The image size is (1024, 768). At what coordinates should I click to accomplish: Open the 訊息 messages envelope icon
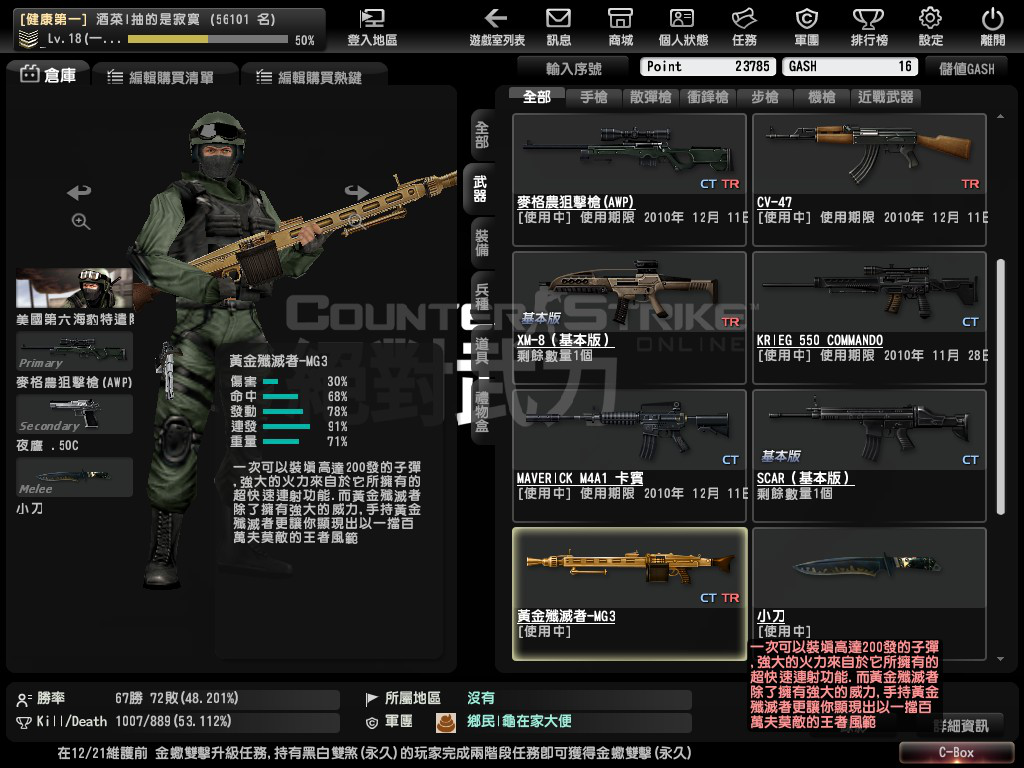(x=558, y=27)
